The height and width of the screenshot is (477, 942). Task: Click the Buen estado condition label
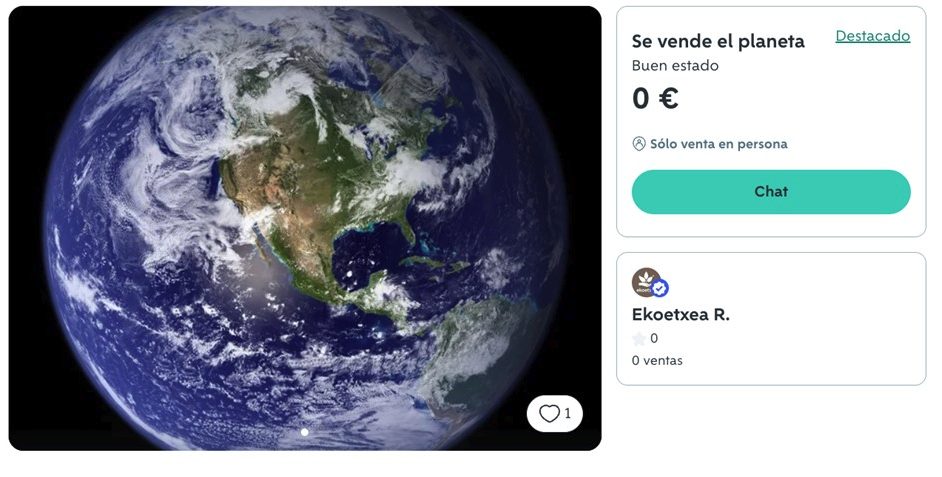[675, 65]
